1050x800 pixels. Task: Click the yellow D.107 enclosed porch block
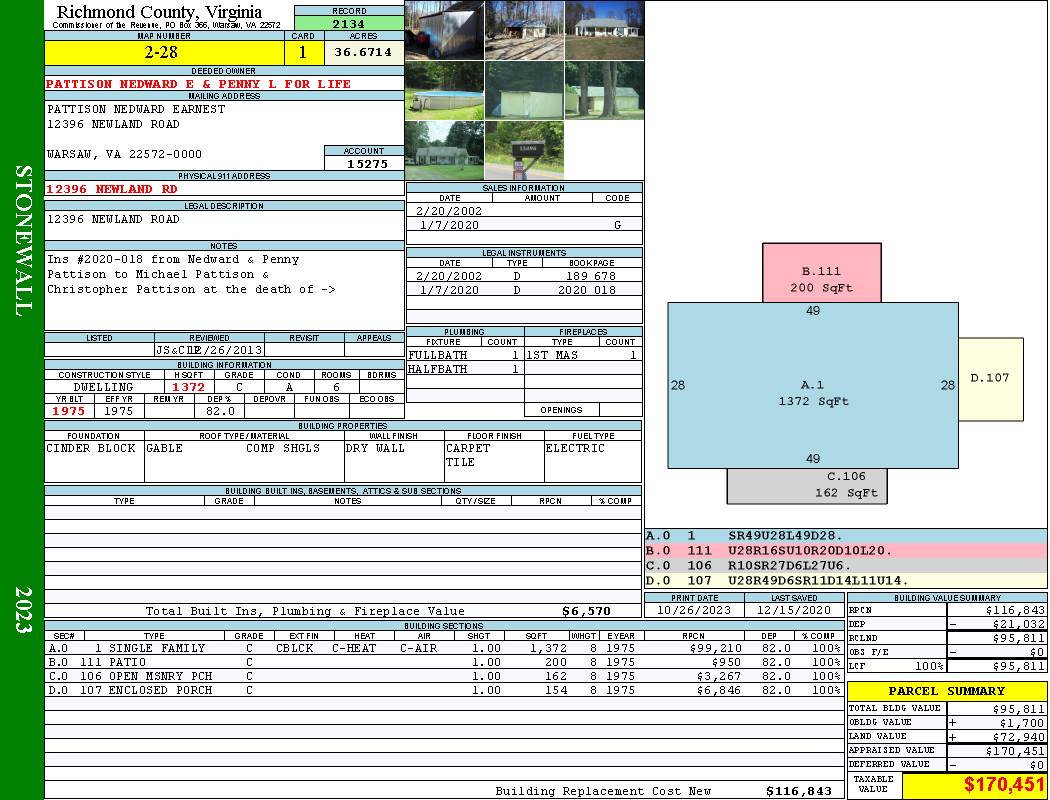tap(990, 379)
